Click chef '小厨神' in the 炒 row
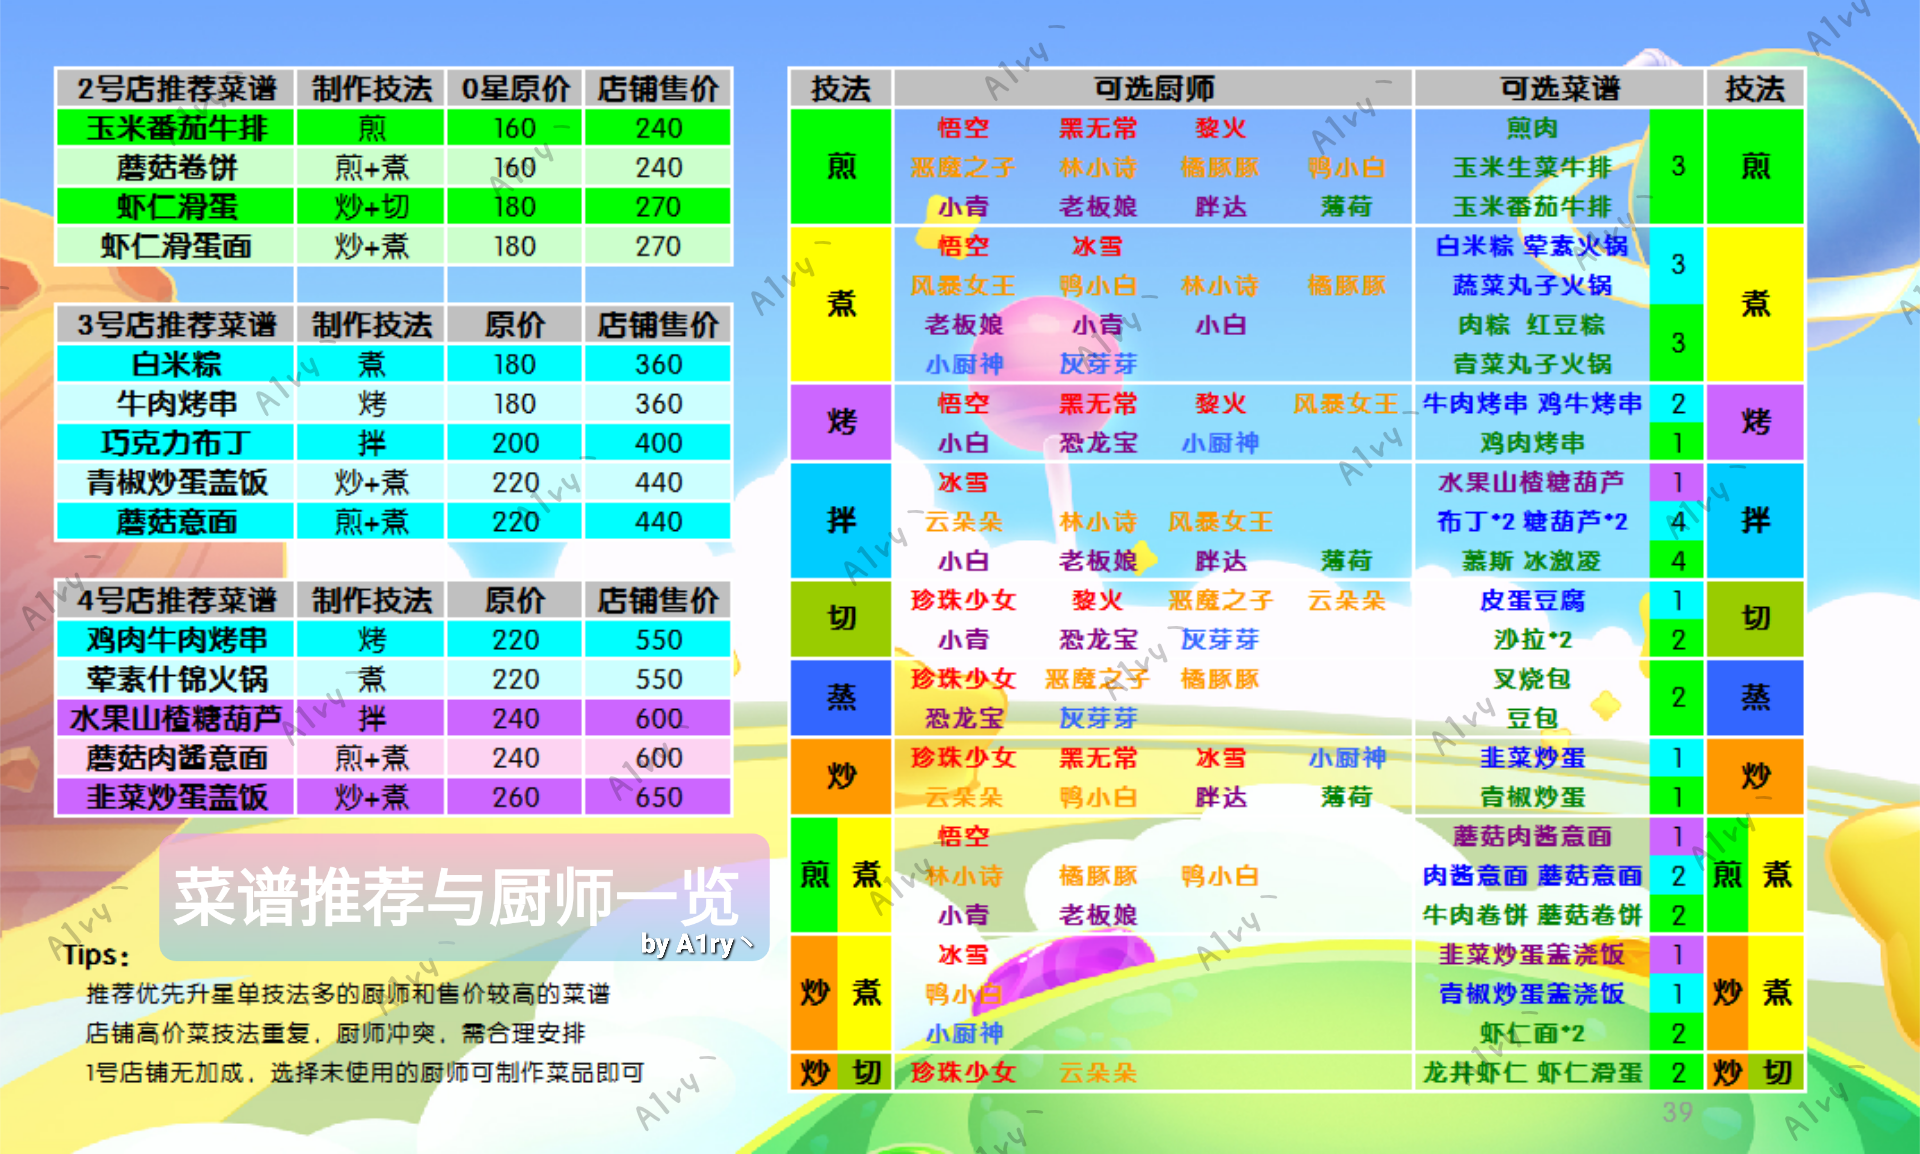Screen dimensions: 1920x1154 tap(1347, 758)
